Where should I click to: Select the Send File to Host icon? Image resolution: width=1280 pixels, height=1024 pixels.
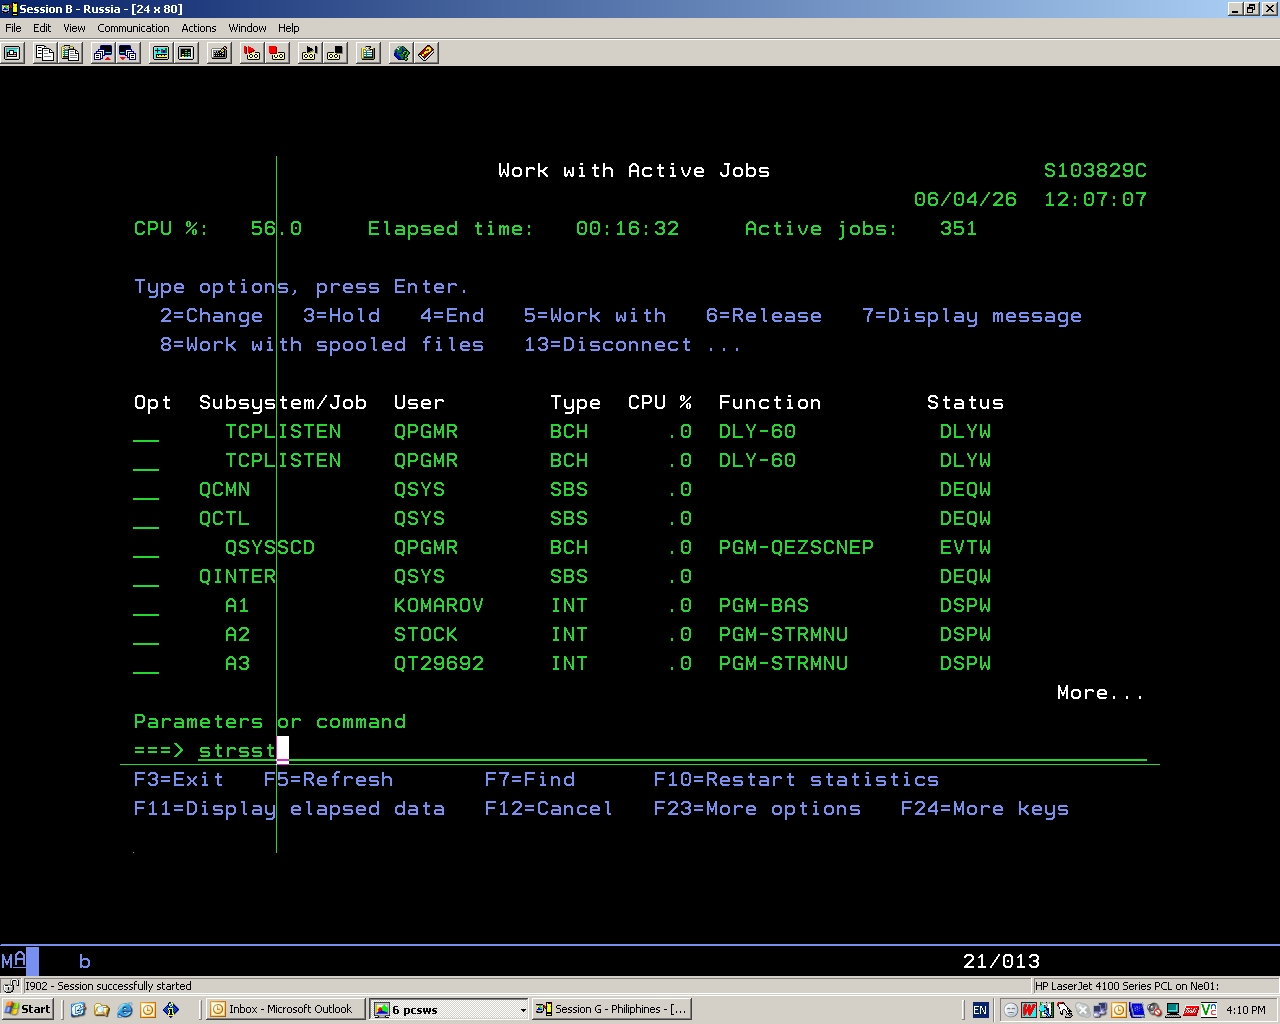pyautogui.click(x=103, y=53)
